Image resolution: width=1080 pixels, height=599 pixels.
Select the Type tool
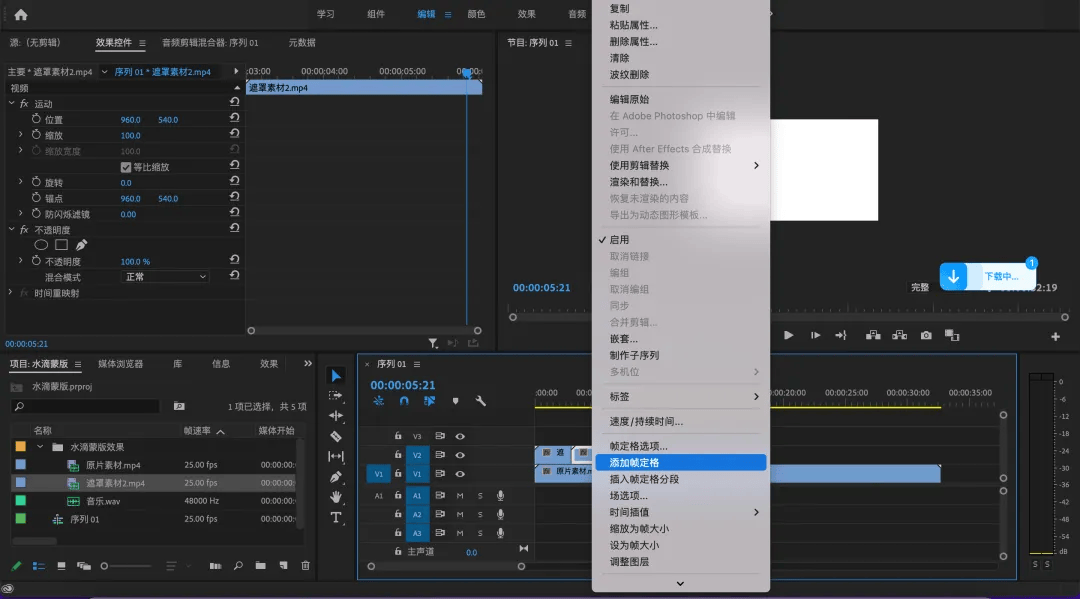335,517
